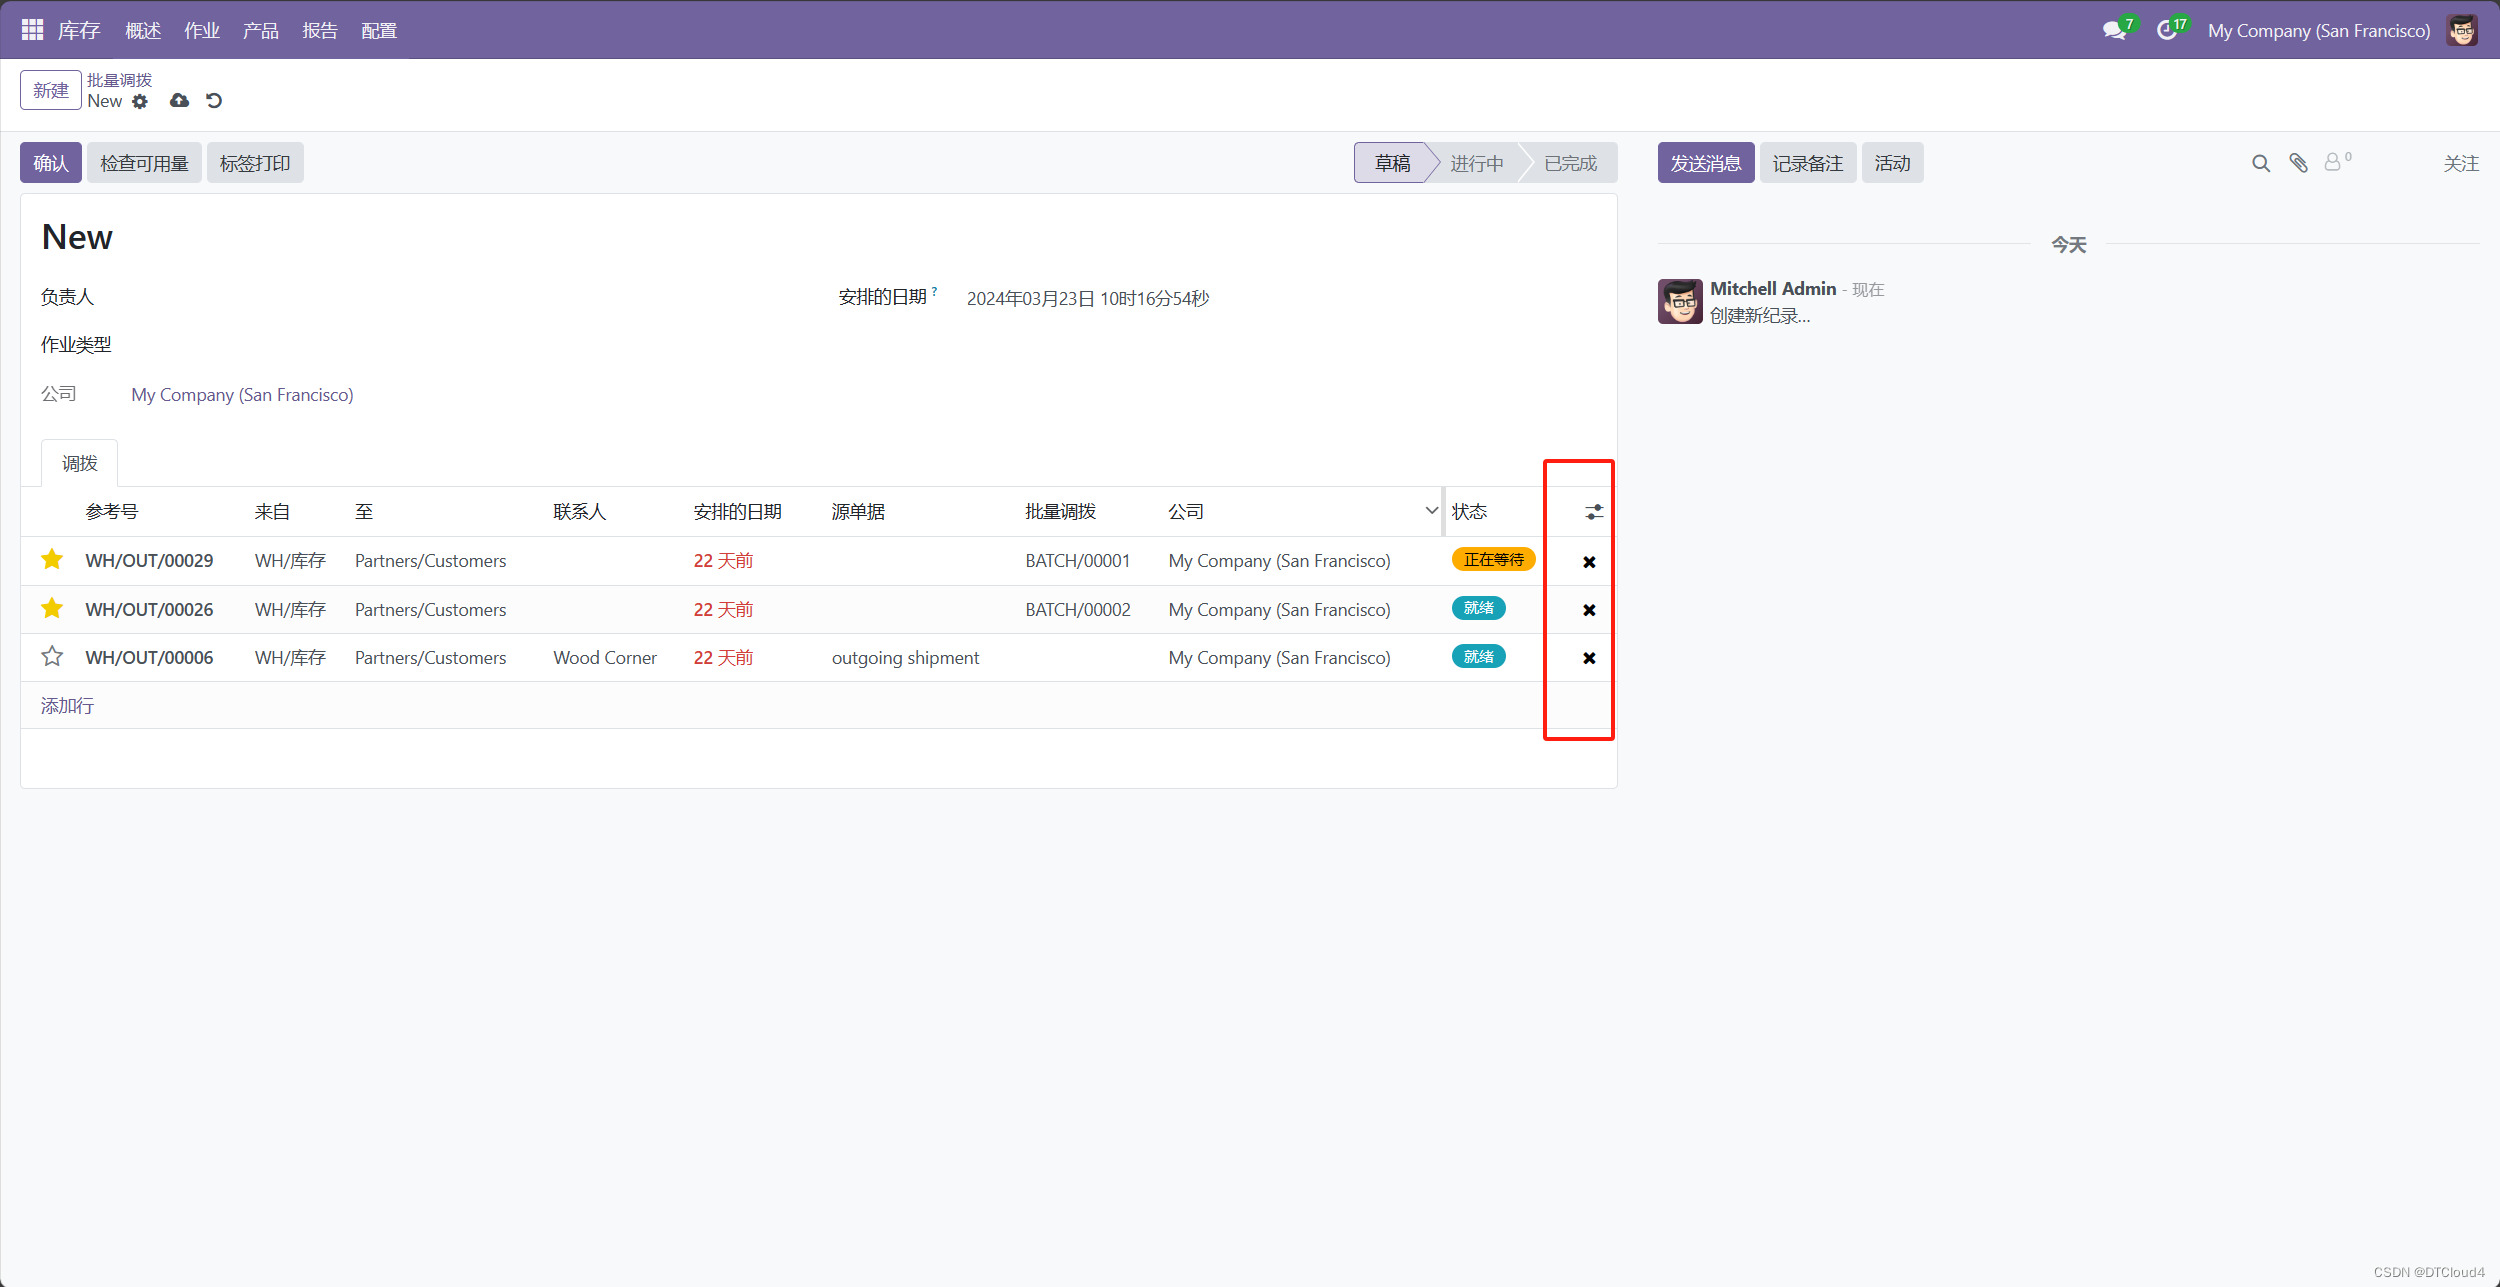The height and width of the screenshot is (1287, 2500).
Task: Toggle the star on WH/OUT/00029
Action: [52, 560]
